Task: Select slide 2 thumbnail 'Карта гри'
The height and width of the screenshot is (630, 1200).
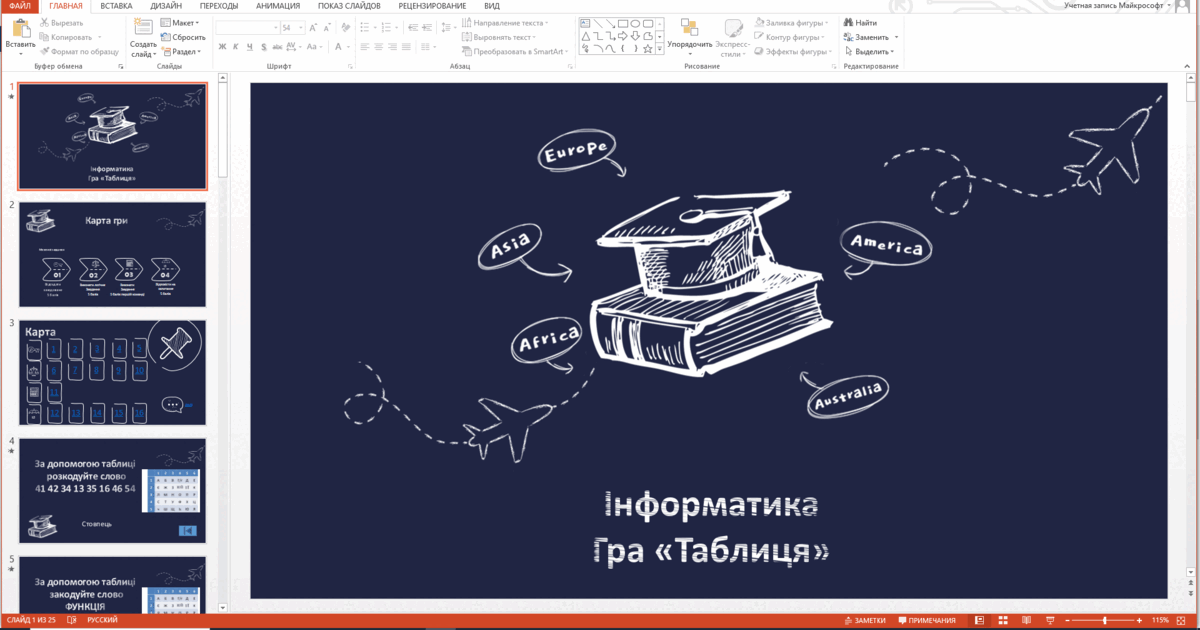Action: [112, 254]
